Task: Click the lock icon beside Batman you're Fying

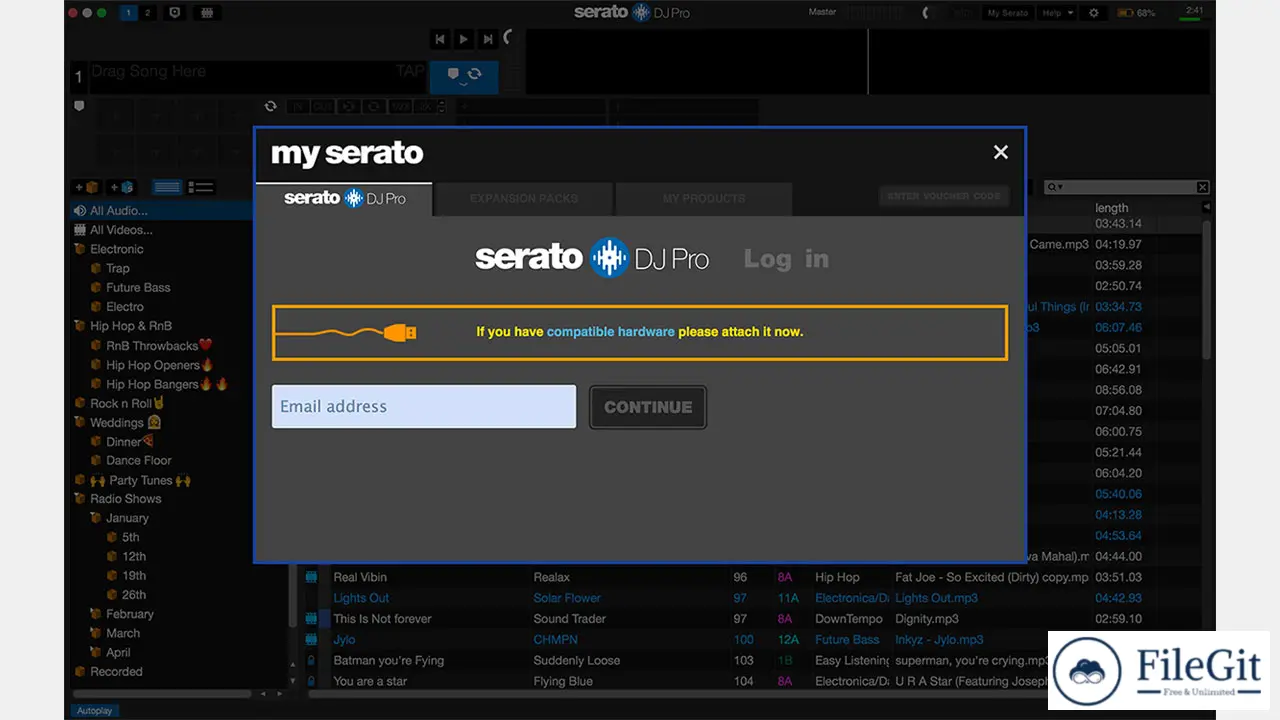Action: [311, 660]
